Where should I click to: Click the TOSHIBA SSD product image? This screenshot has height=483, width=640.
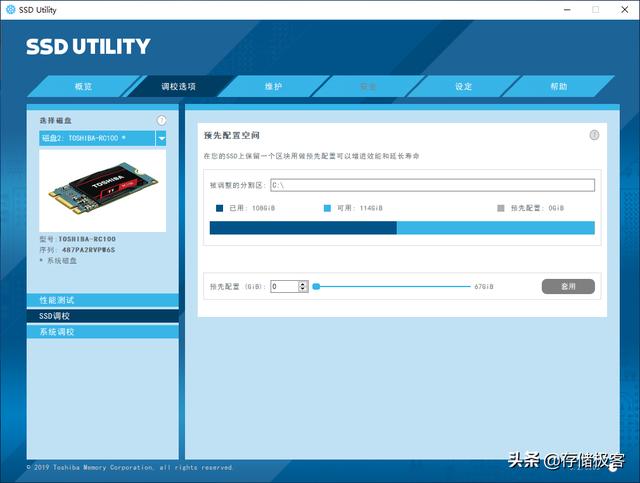point(102,190)
